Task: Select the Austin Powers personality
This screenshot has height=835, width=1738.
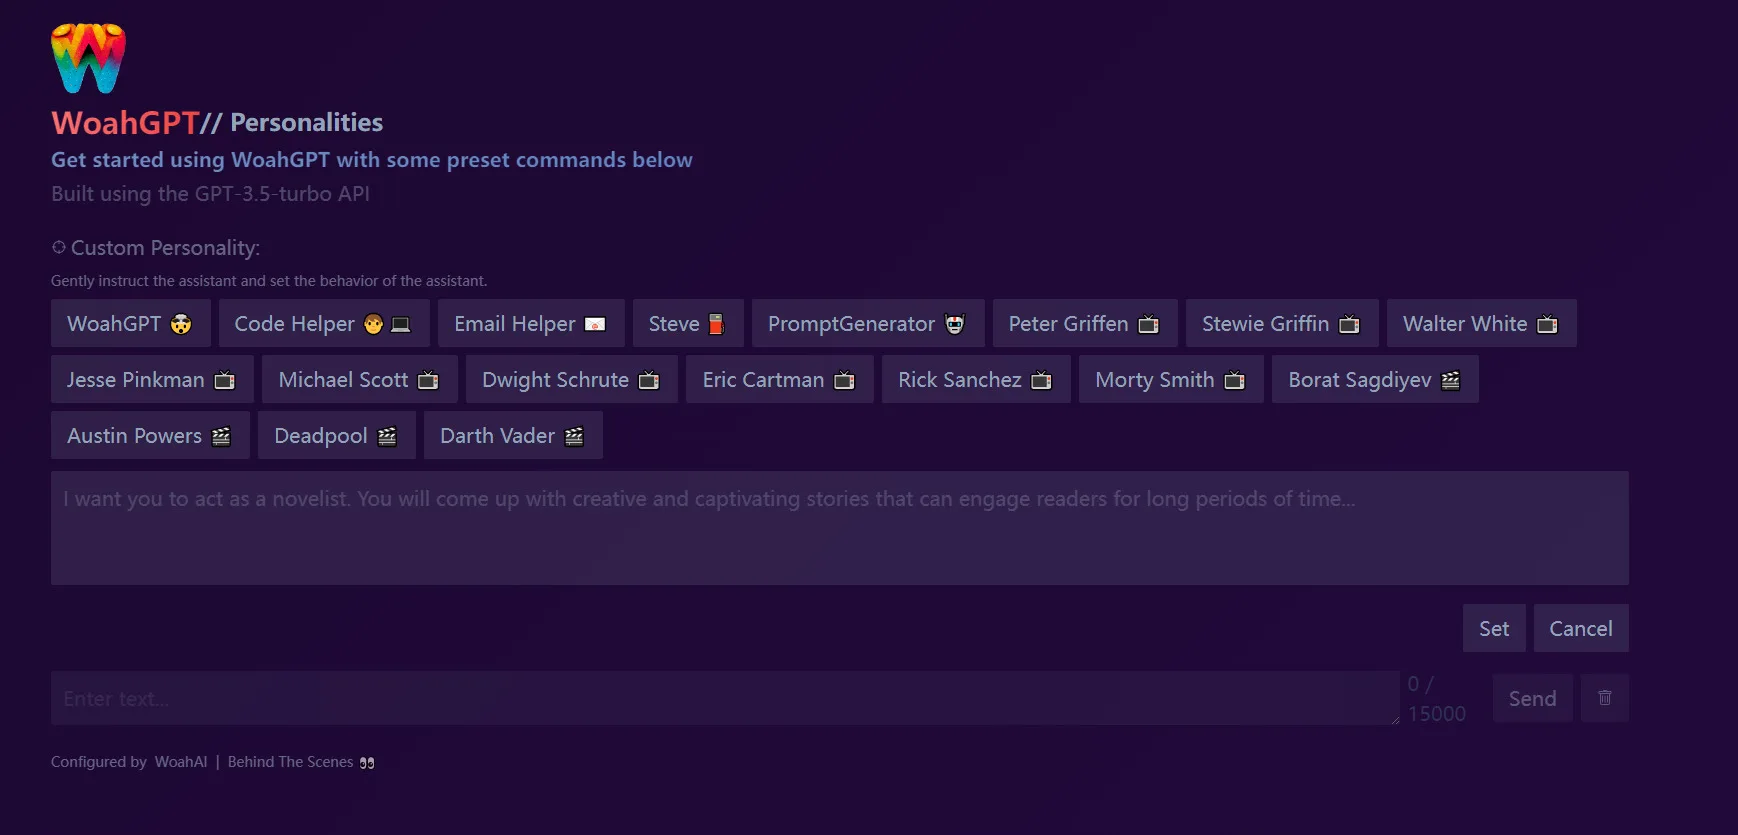Action: click(x=150, y=435)
